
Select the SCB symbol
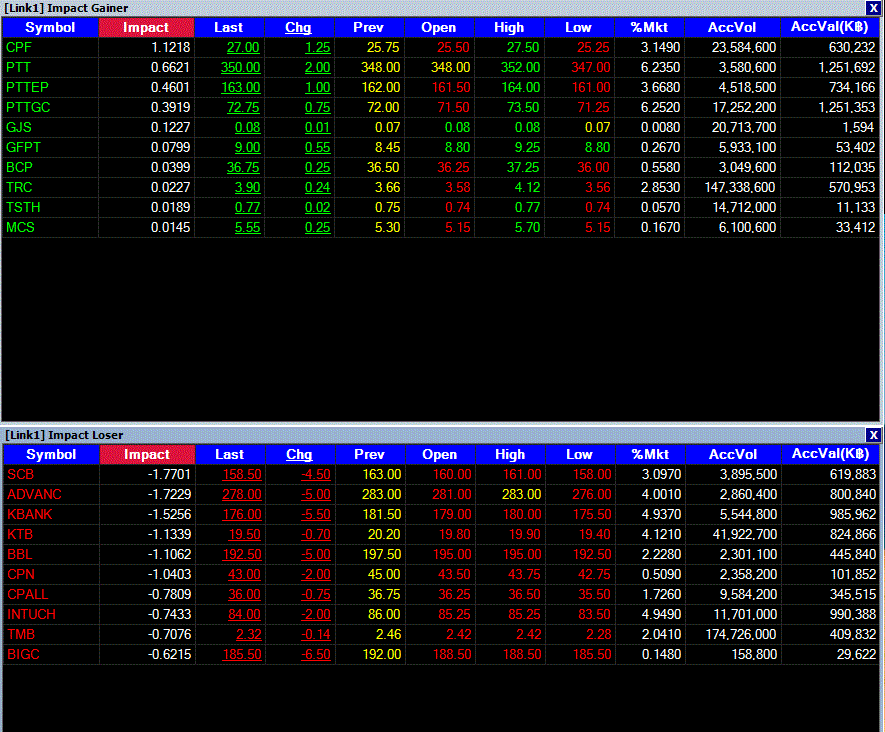click(21, 475)
